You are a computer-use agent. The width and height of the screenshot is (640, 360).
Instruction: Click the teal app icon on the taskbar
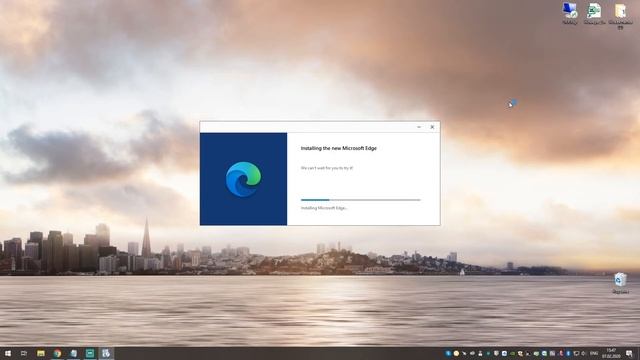90,353
